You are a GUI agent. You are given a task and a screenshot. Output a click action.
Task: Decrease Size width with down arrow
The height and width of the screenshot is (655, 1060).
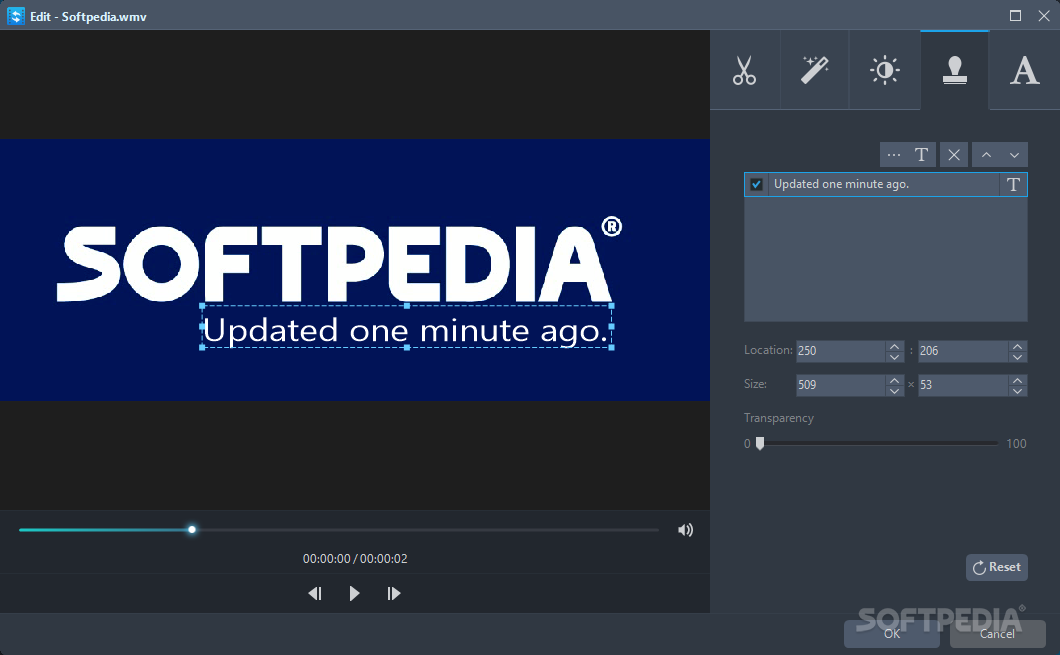pos(894,390)
